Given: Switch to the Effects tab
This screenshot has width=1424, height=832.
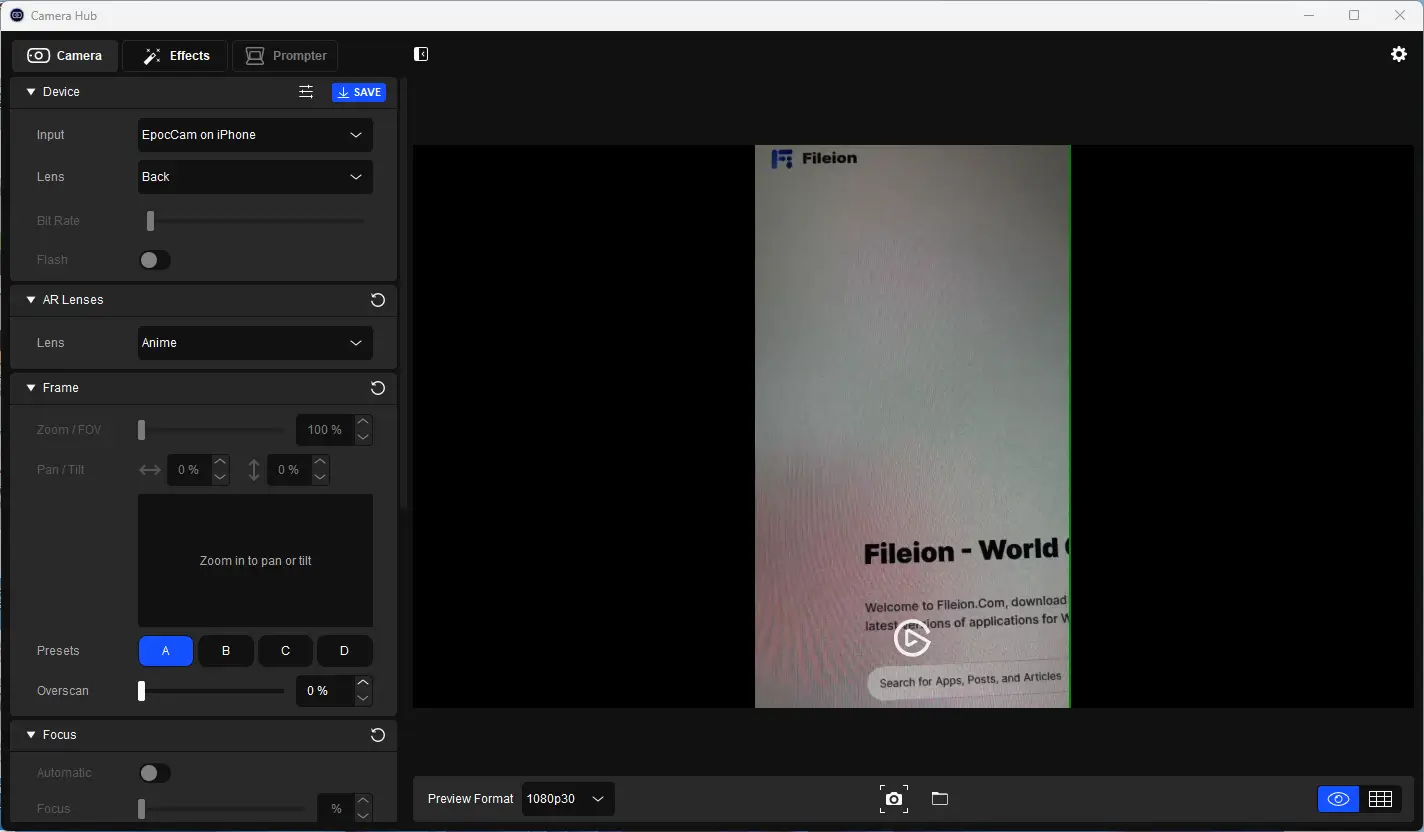Looking at the screenshot, I should [x=175, y=56].
